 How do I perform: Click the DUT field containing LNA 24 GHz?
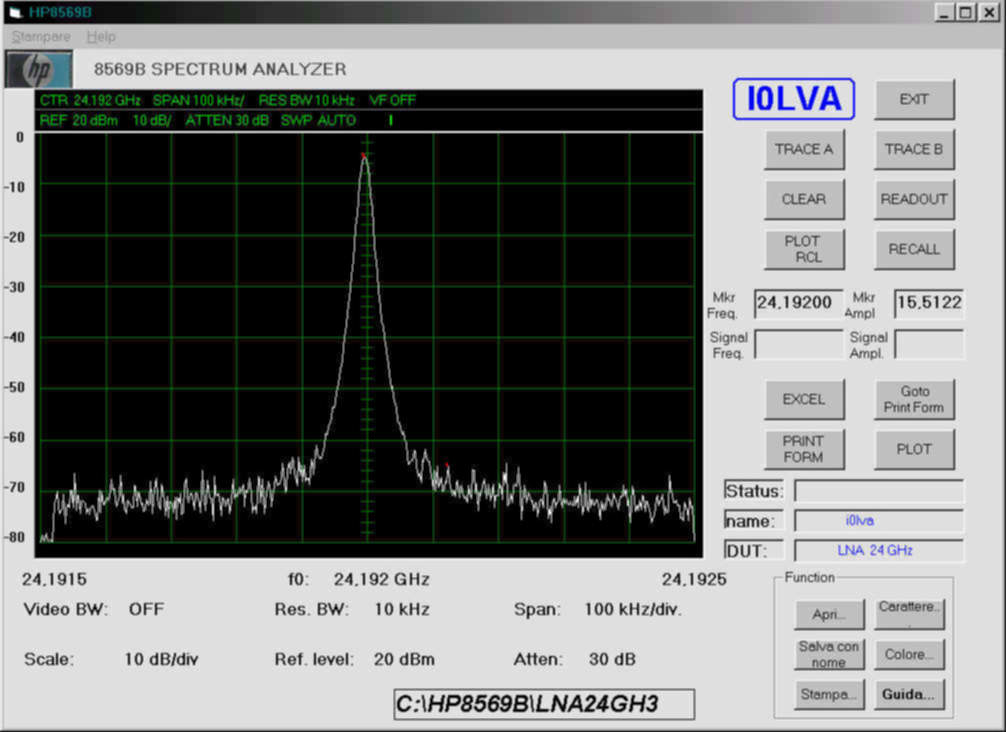click(x=879, y=550)
